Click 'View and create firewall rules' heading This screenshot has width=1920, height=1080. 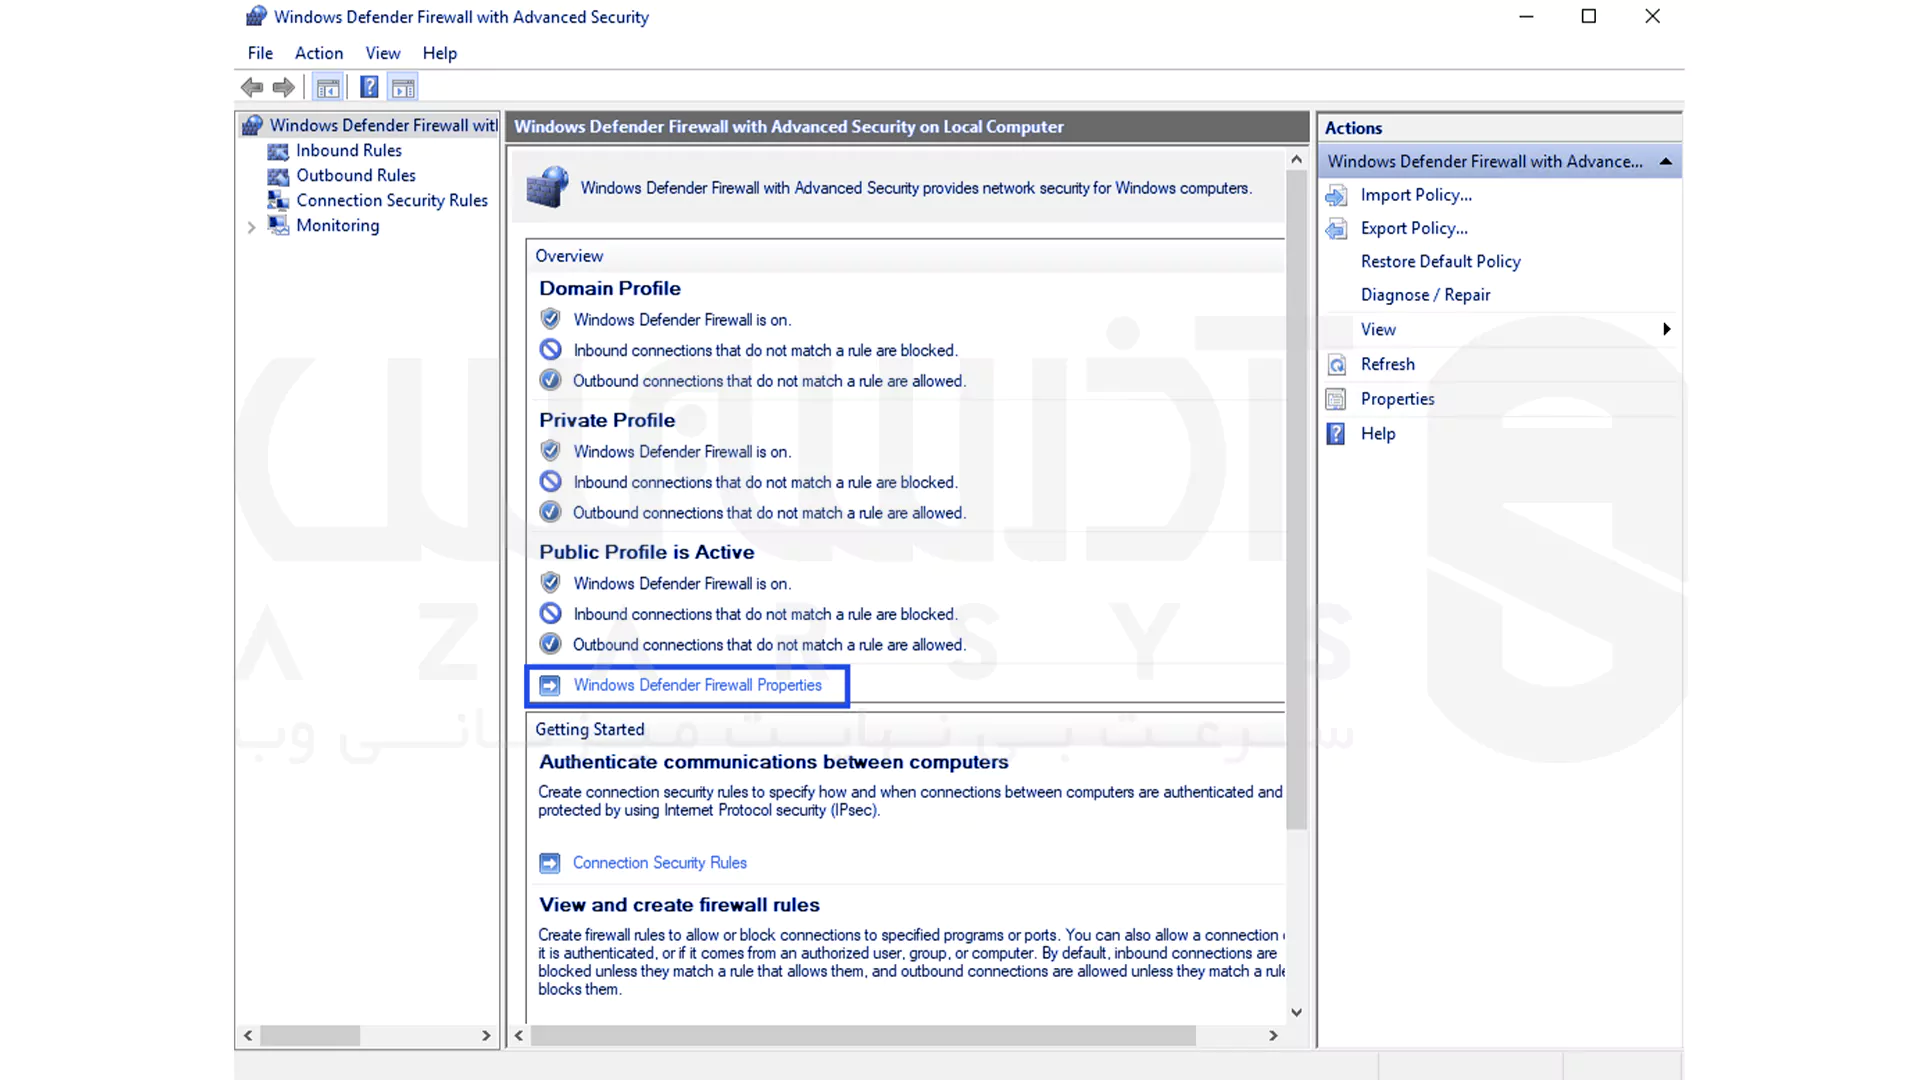click(679, 905)
